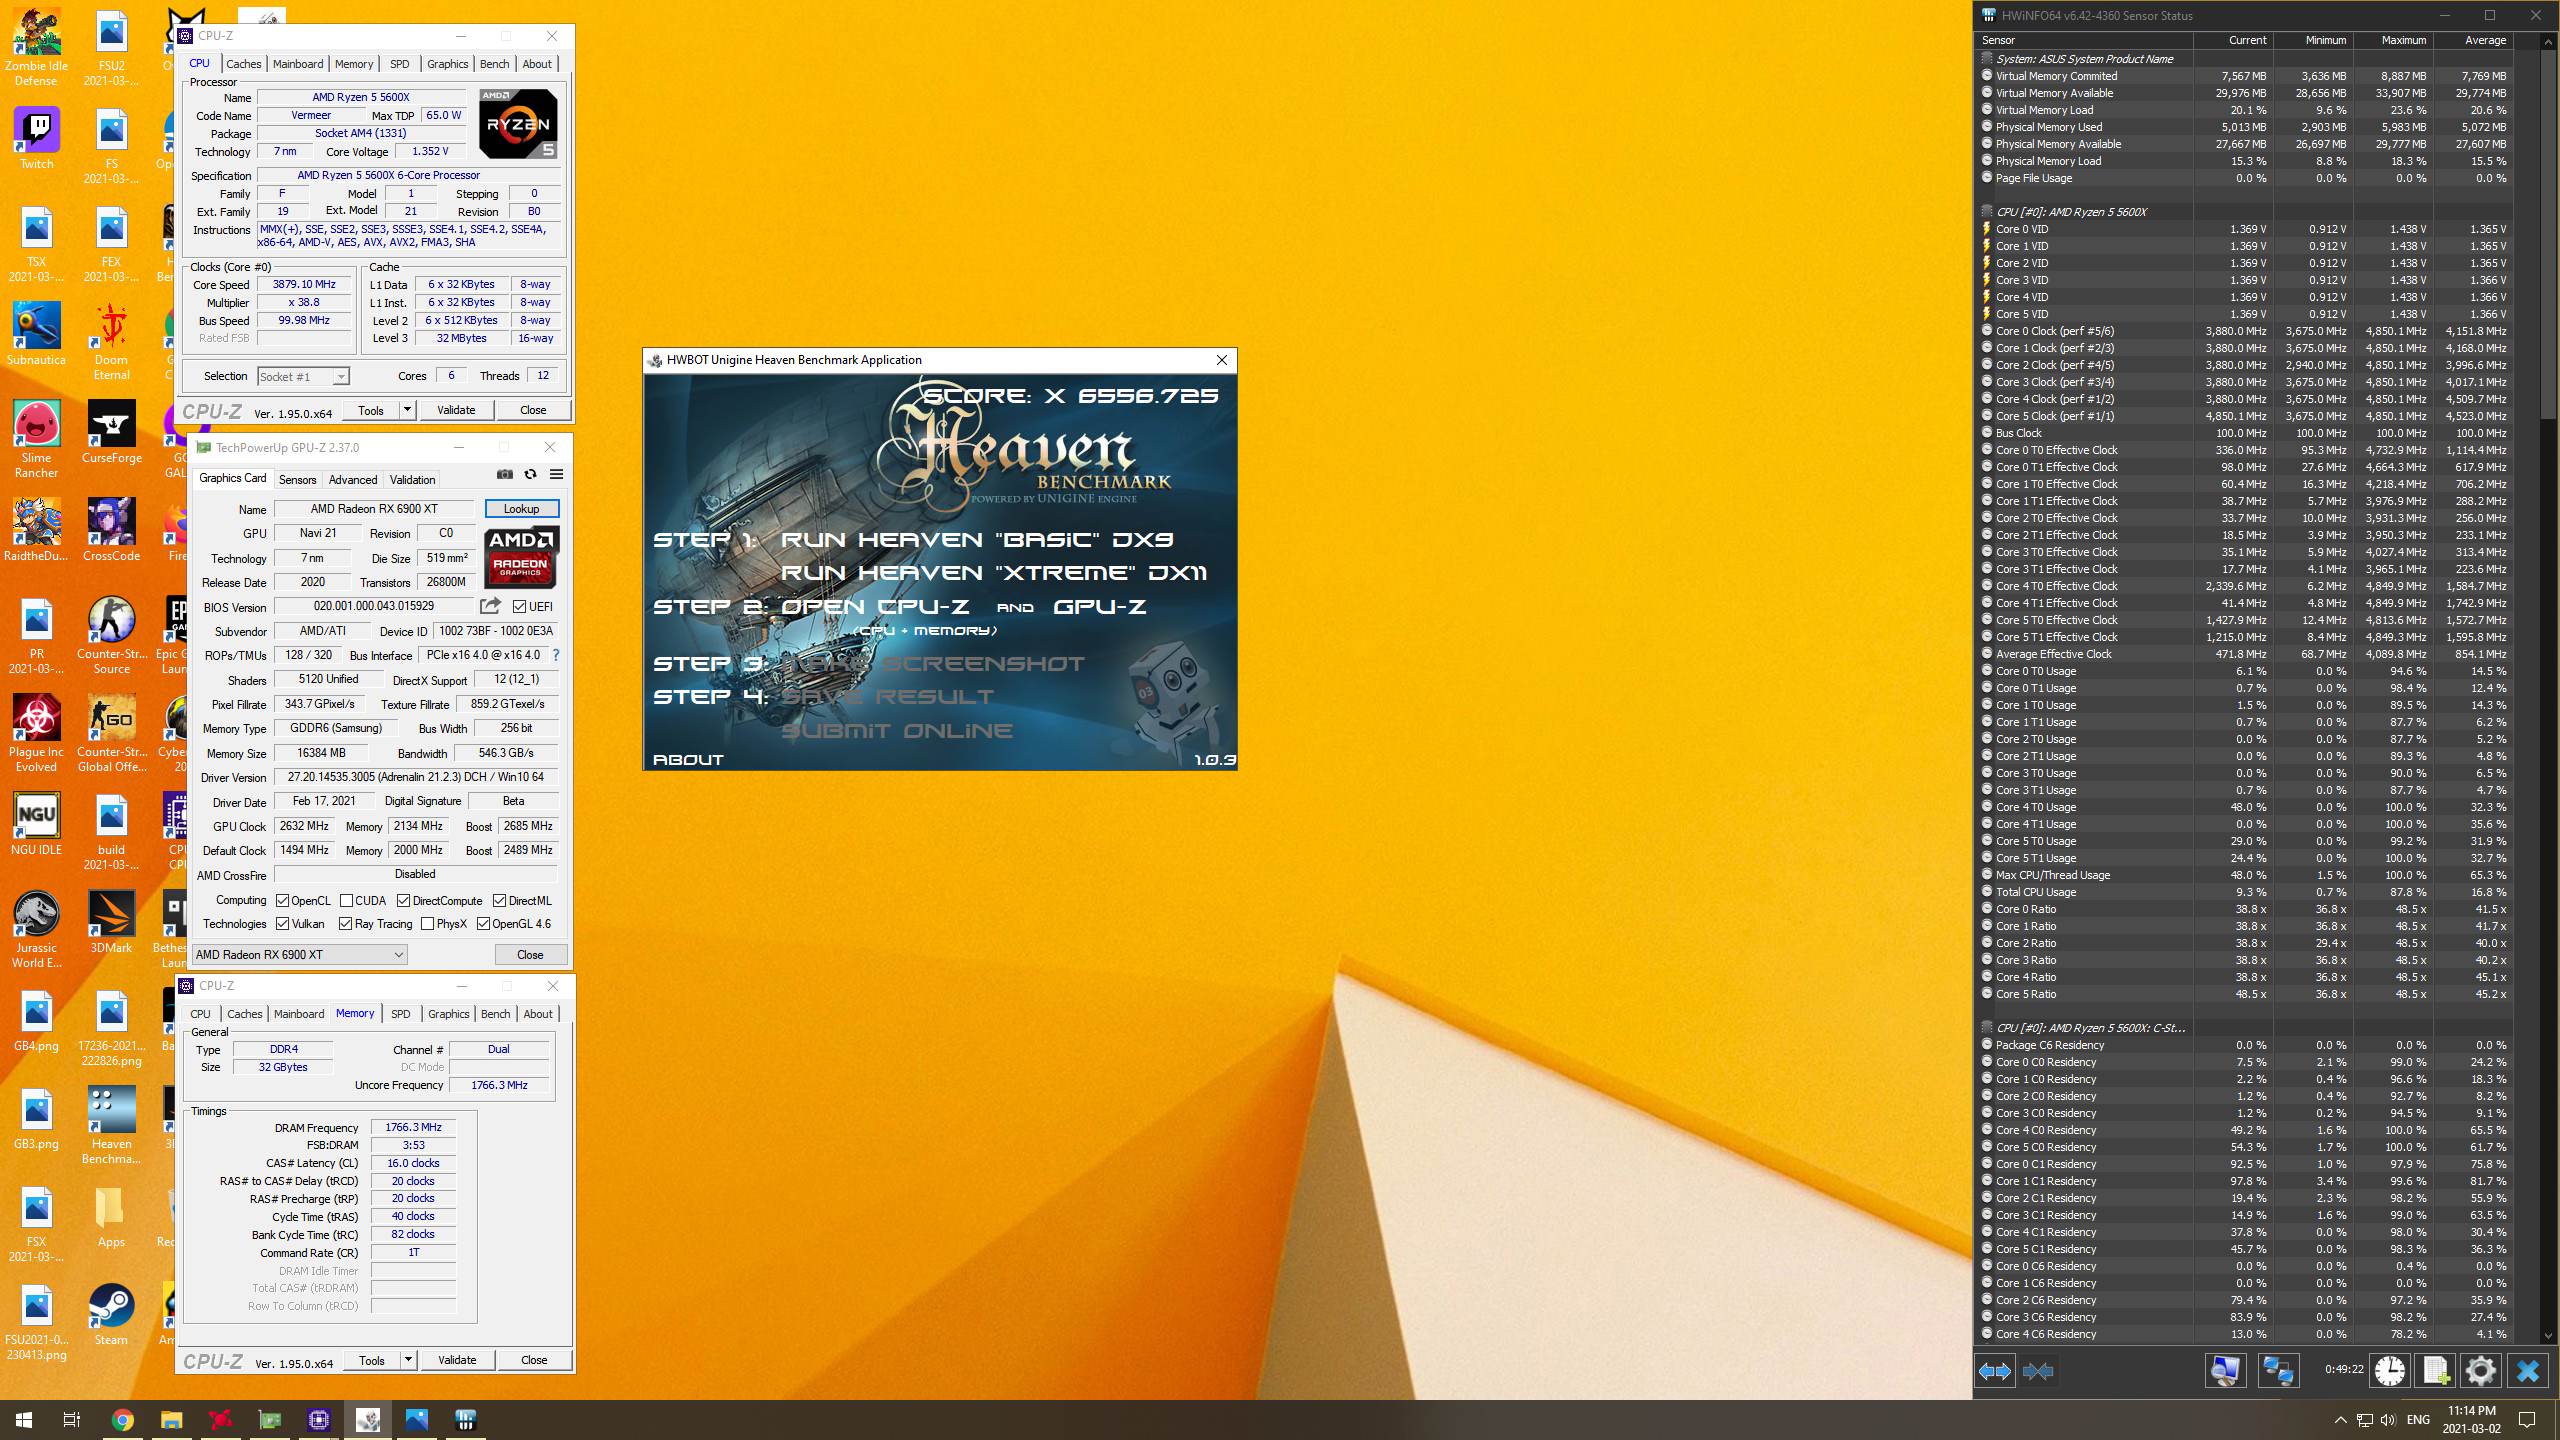Click HWiNFO monitor summary icon
This screenshot has width=2560, height=1440.
pos(2226,1371)
